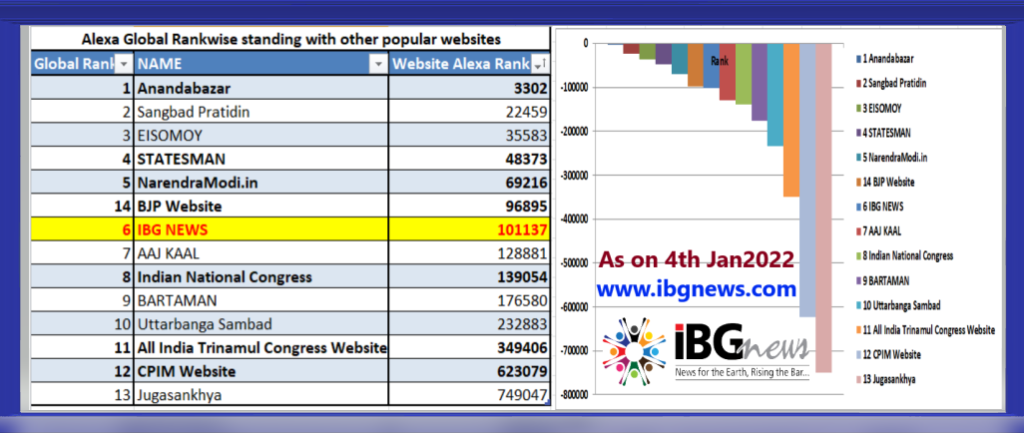The width and height of the screenshot is (1024, 433).
Task: Click global rank number 14 cell
Action: pos(82,206)
